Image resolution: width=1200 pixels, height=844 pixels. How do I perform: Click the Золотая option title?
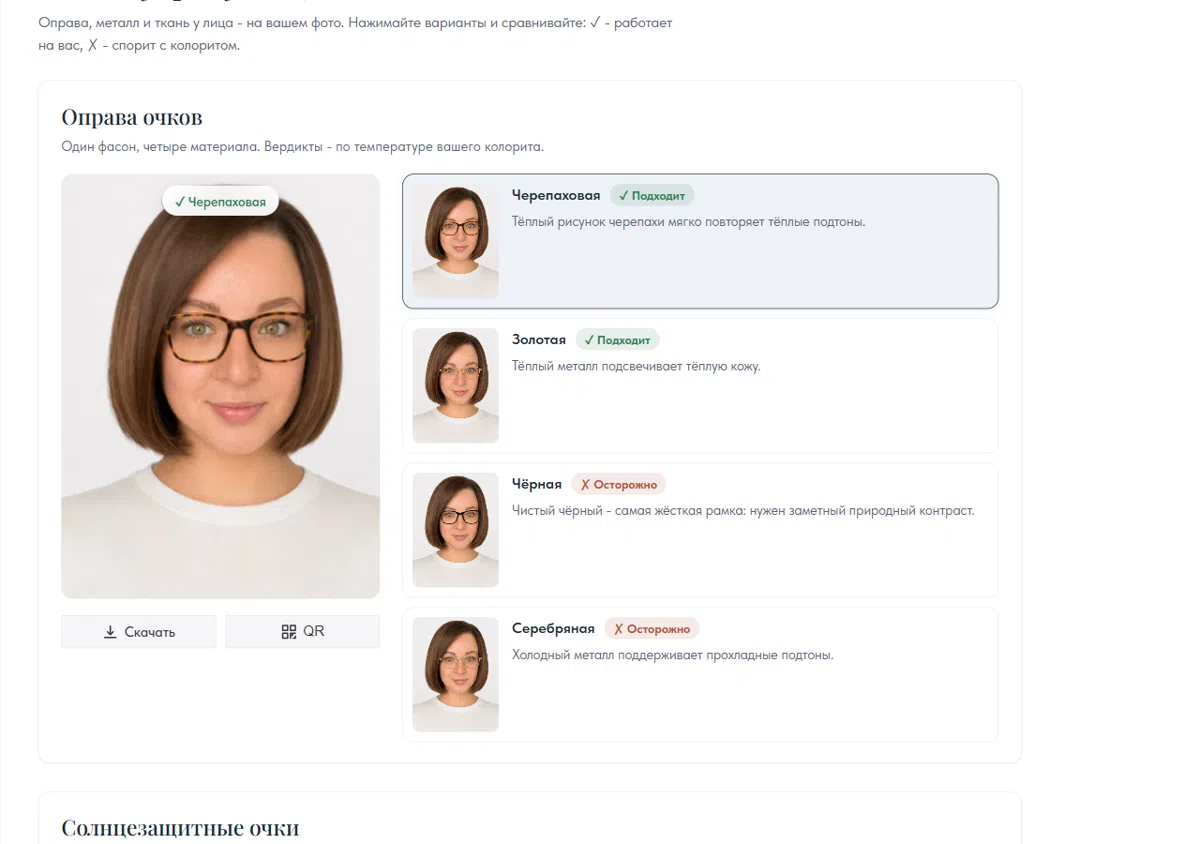539,340
